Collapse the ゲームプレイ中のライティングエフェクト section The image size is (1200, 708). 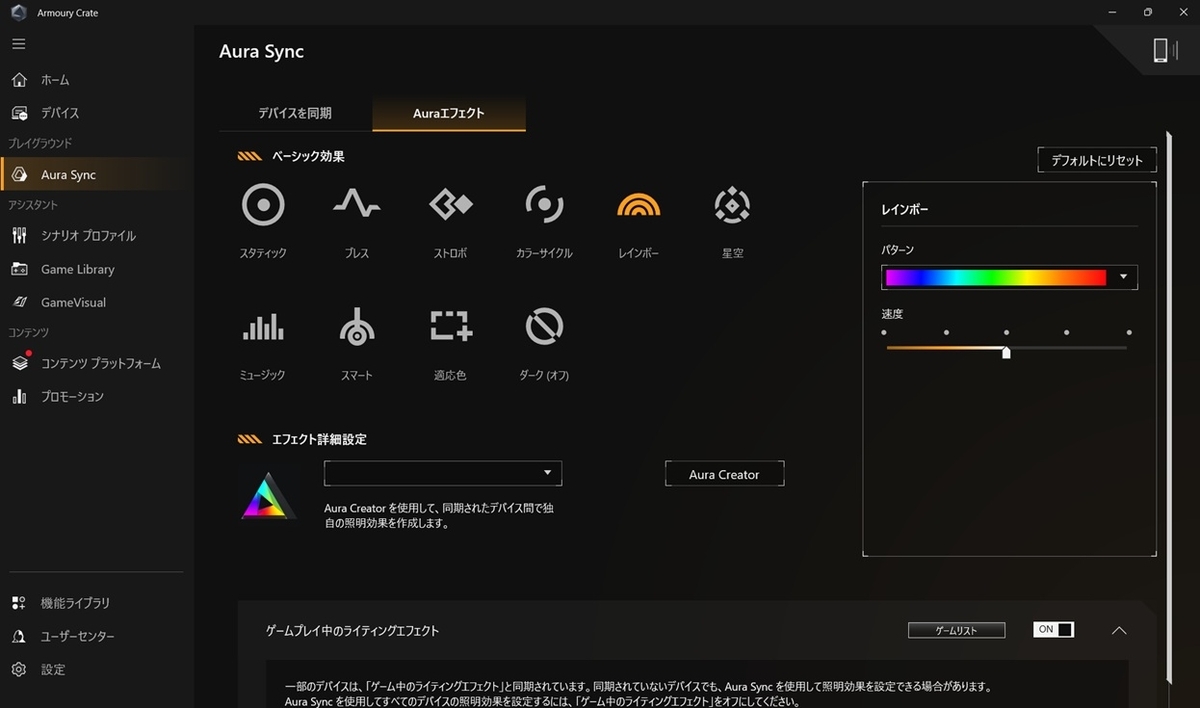point(1119,630)
